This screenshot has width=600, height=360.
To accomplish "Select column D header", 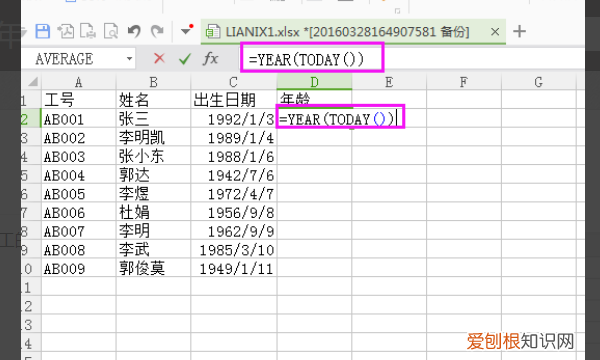I will [314, 82].
